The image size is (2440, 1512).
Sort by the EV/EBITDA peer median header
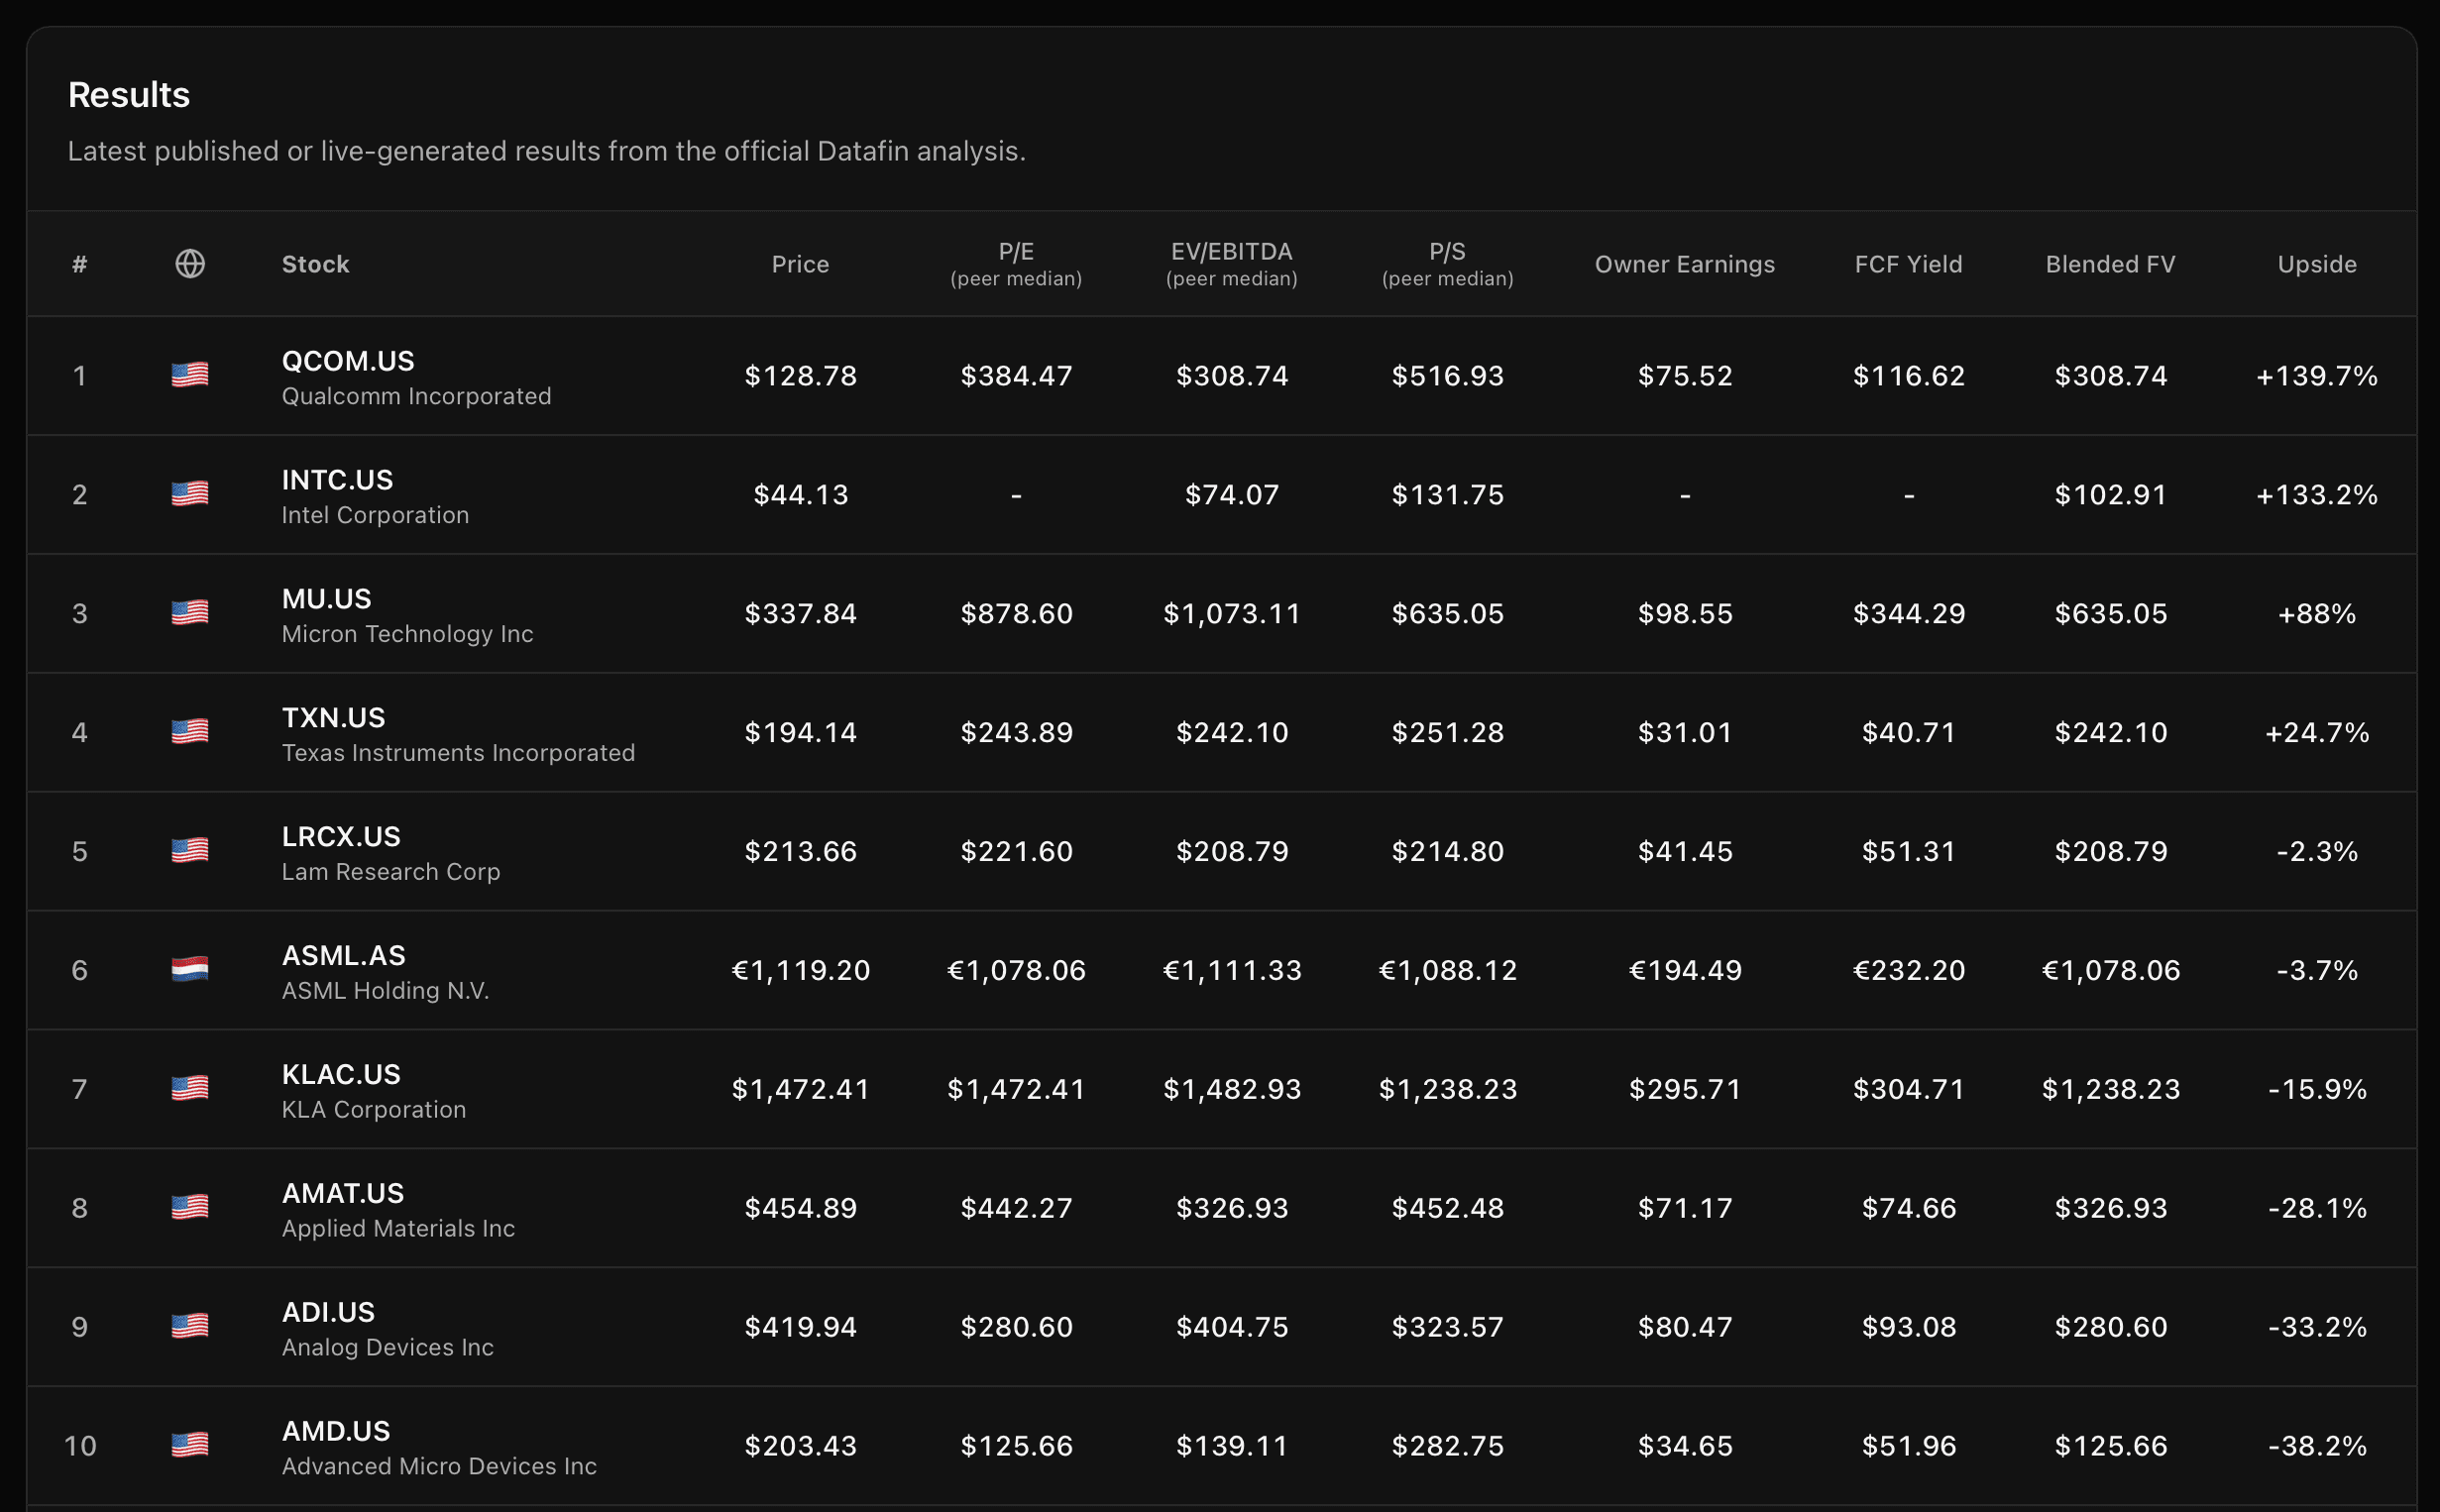[x=1232, y=264]
